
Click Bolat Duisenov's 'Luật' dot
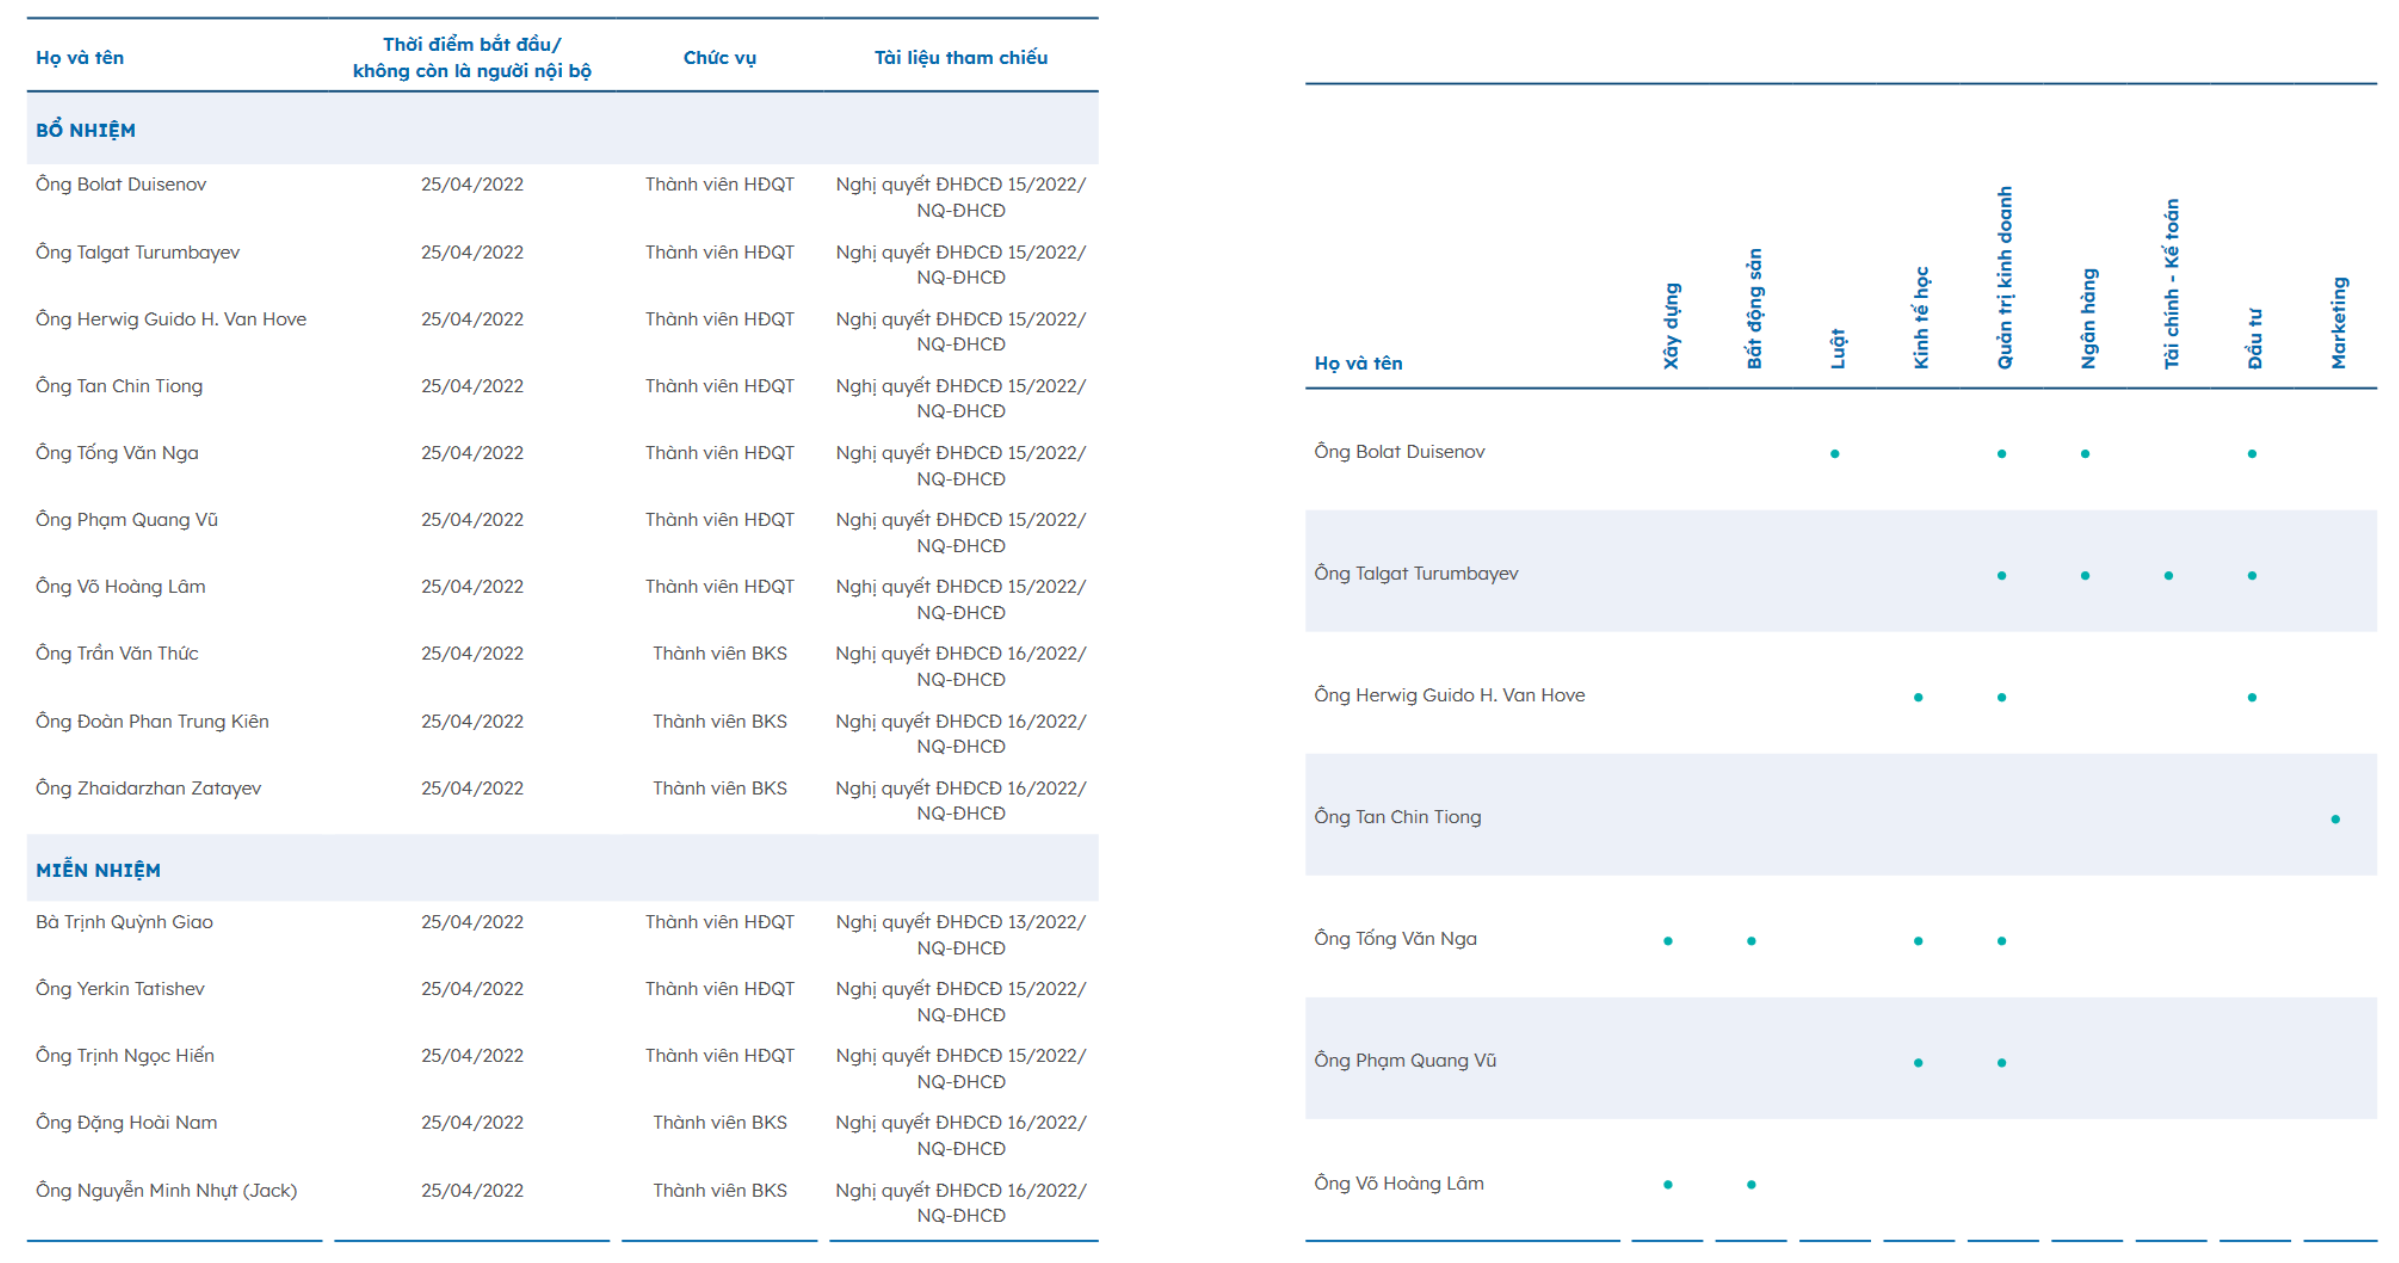(1835, 454)
